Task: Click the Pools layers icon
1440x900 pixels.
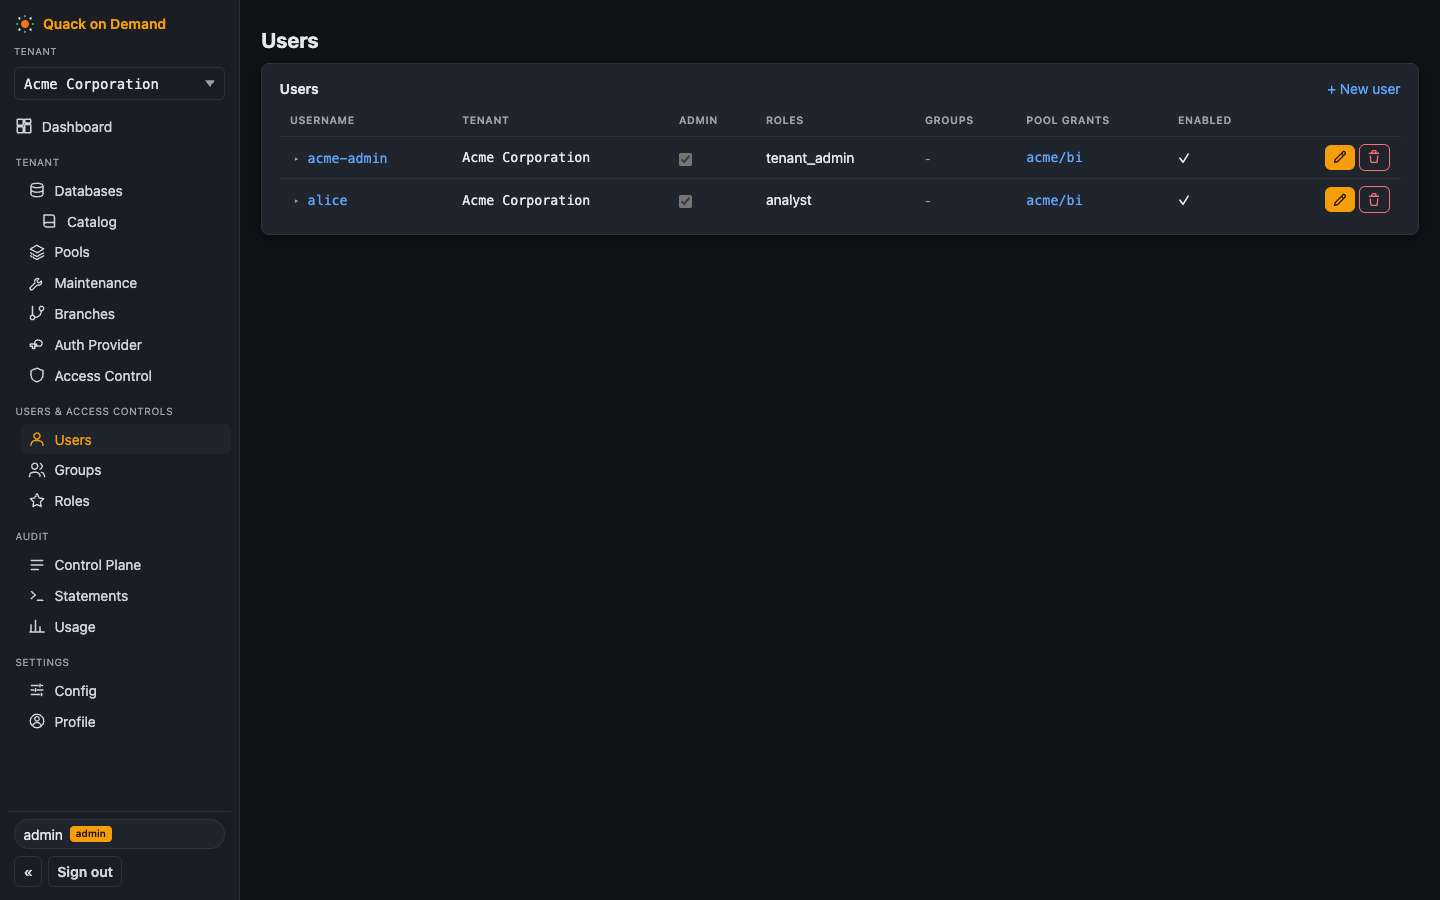Action: [x=37, y=252]
